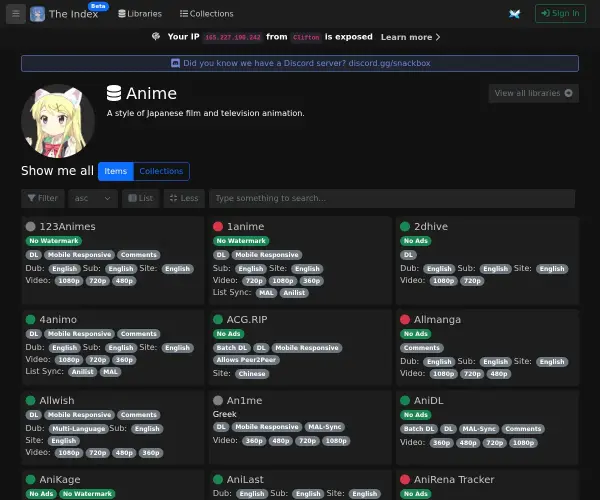Click the green status dot for AniKage
Image resolution: width=600 pixels, height=500 pixels.
[x=30, y=479]
